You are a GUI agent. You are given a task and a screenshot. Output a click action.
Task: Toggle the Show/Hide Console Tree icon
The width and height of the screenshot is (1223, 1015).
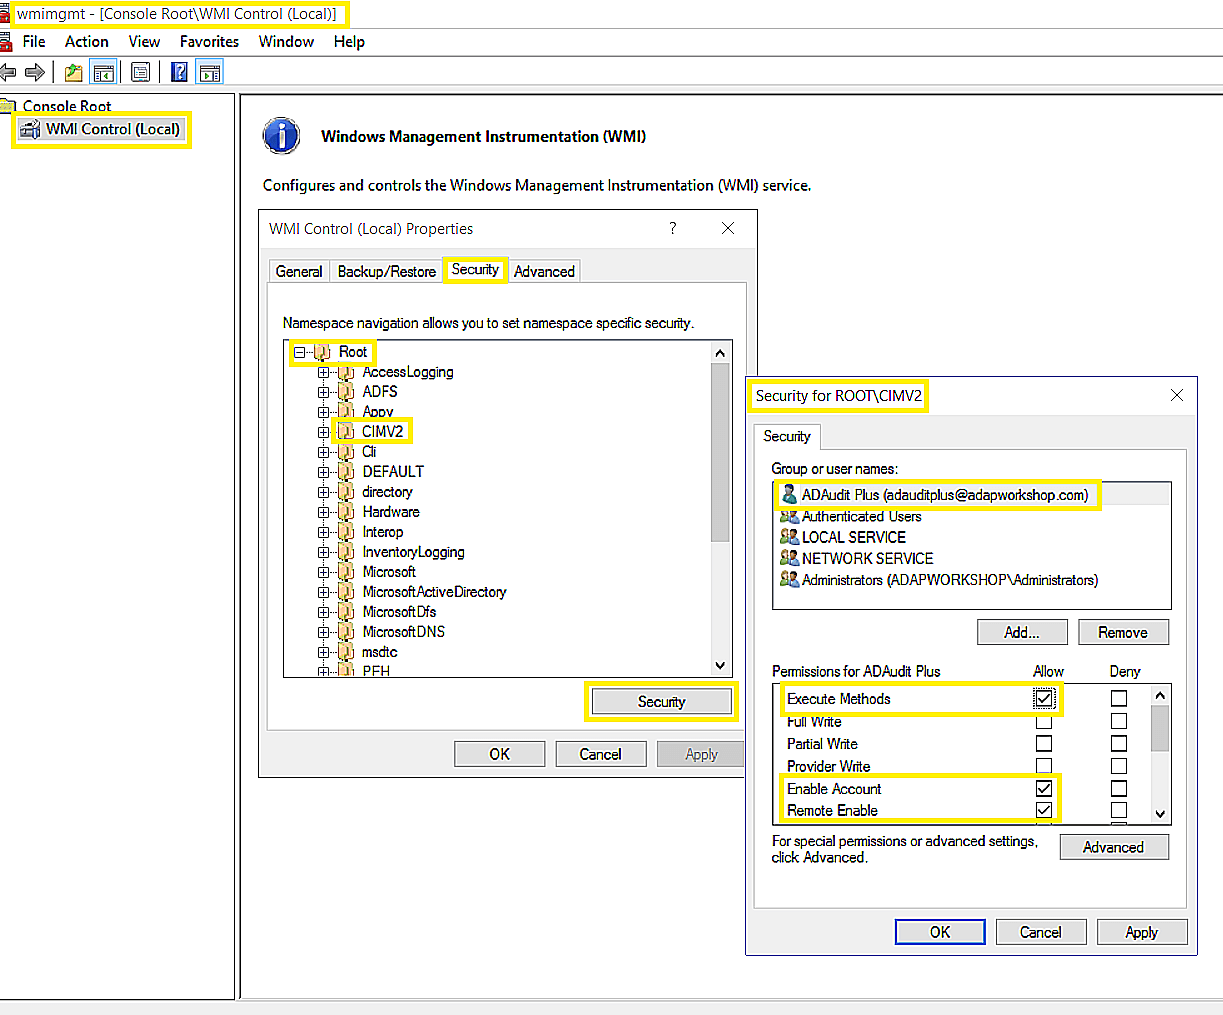click(x=103, y=72)
